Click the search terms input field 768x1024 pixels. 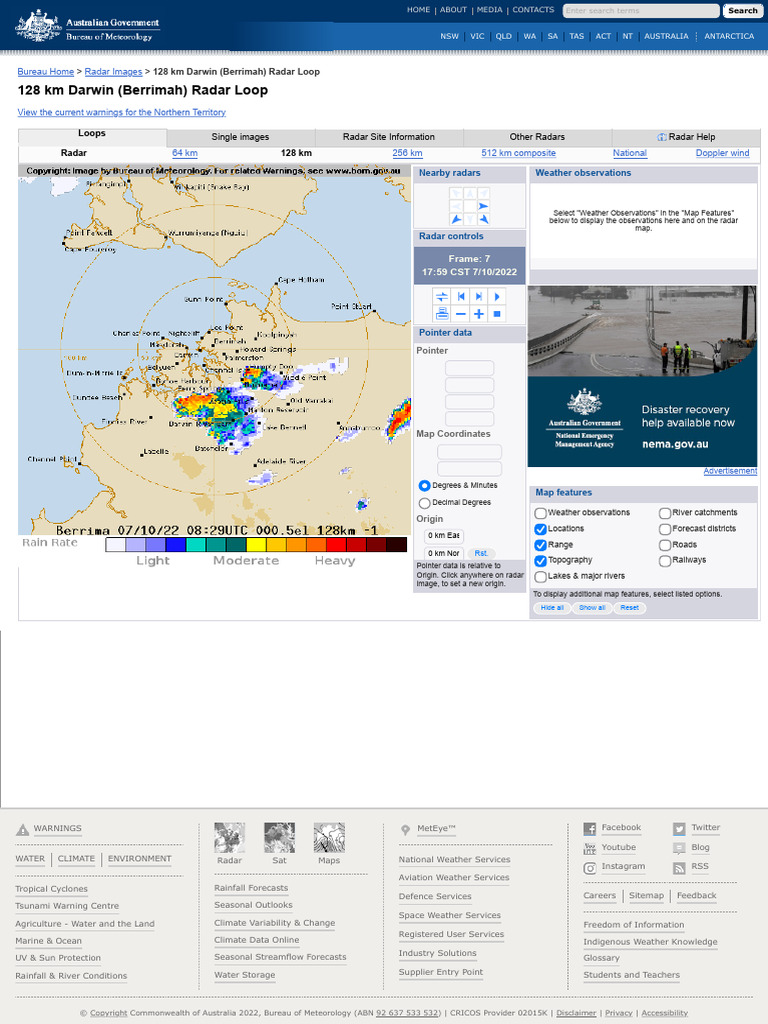click(x=640, y=11)
